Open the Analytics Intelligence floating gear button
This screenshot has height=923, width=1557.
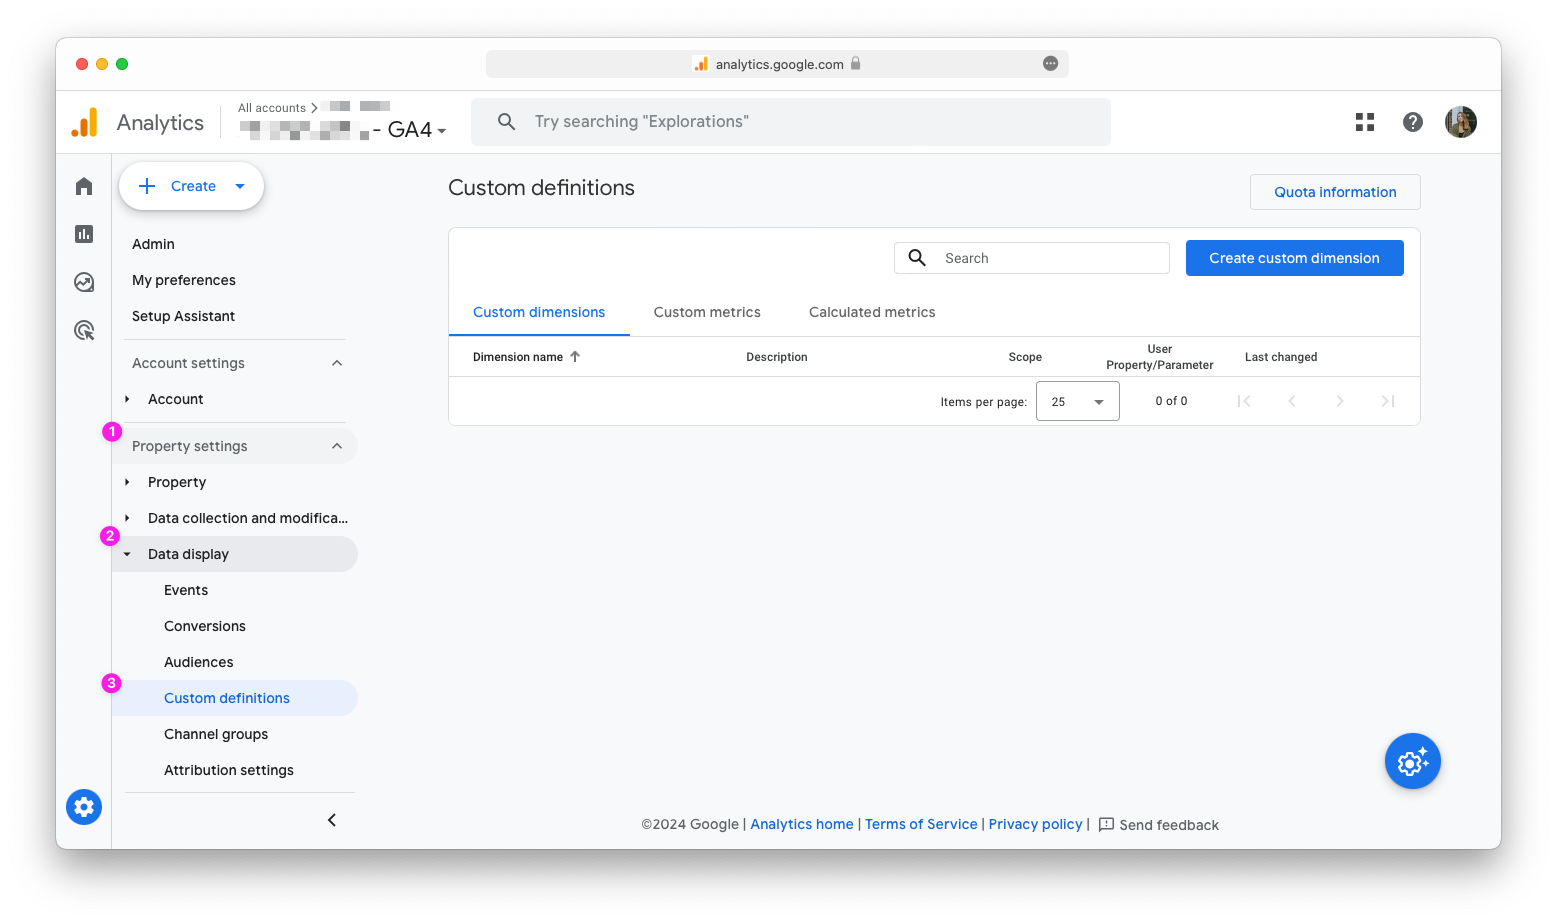(x=1412, y=761)
